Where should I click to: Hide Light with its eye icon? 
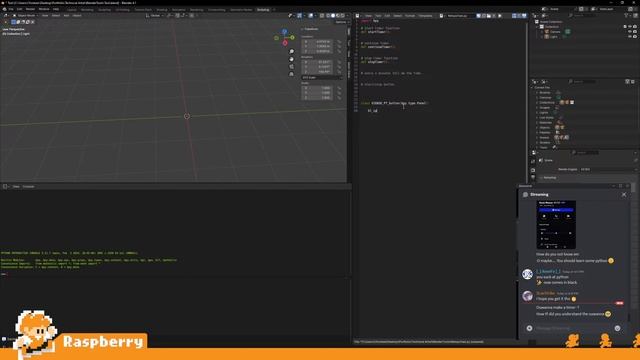click(630, 37)
